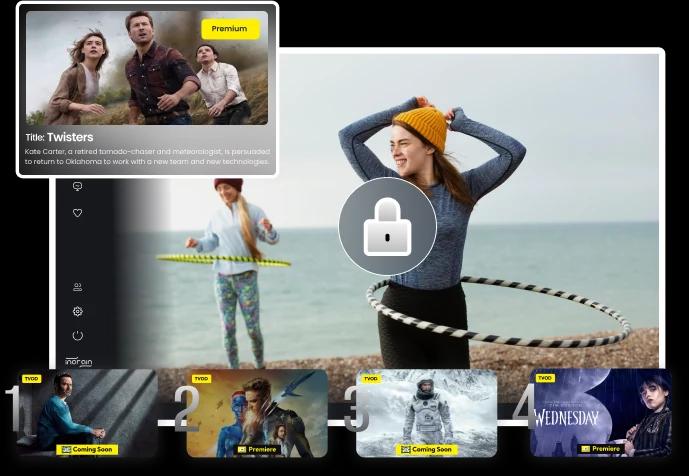Click the lock icon on the video
Viewport: 689px width, 476px height.
coord(387,227)
